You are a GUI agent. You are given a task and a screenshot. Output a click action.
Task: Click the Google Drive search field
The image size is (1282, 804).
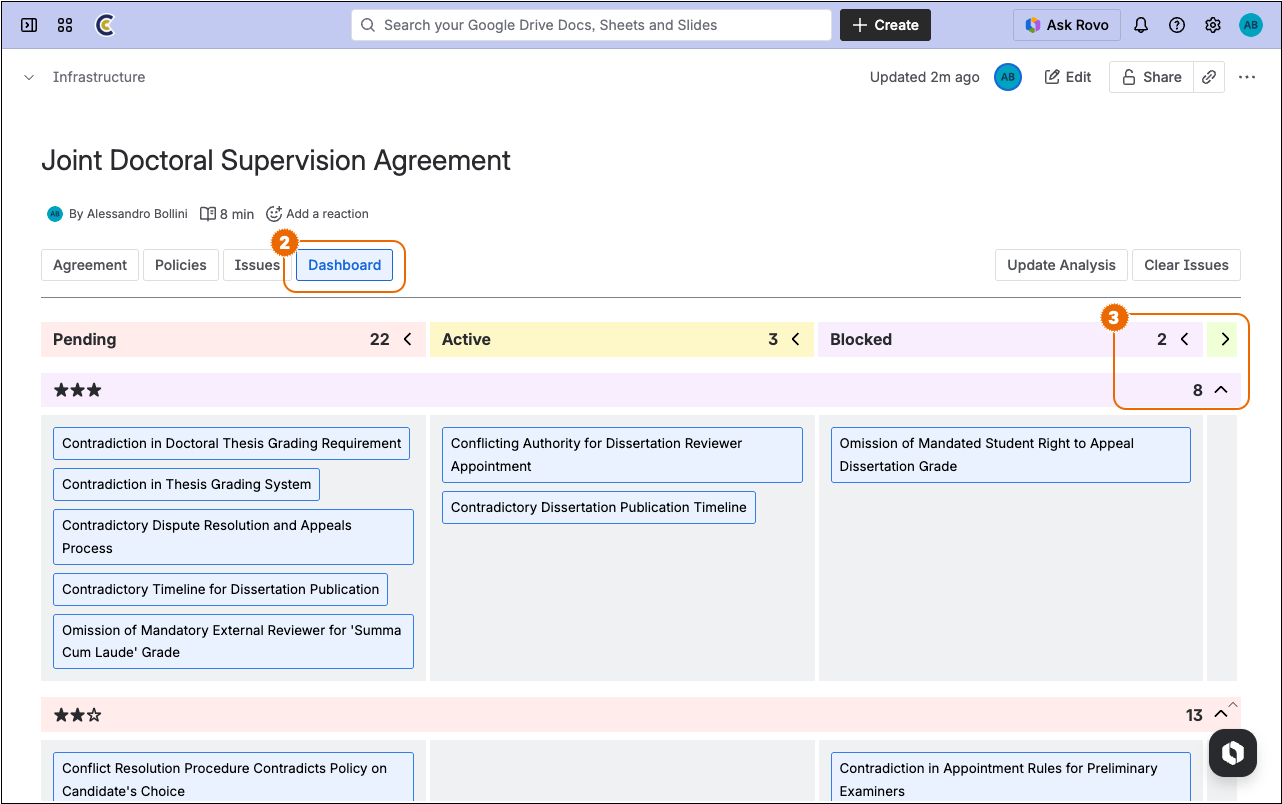pyautogui.click(x=591, y=25)
